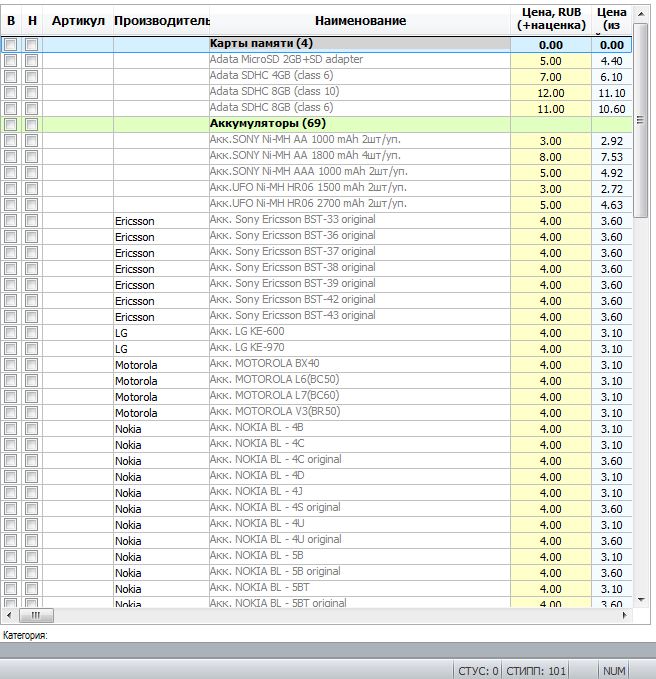Click price 11.10 in the second price column
The width and height of the screenshot is (656, 679).
coord(611,93)
